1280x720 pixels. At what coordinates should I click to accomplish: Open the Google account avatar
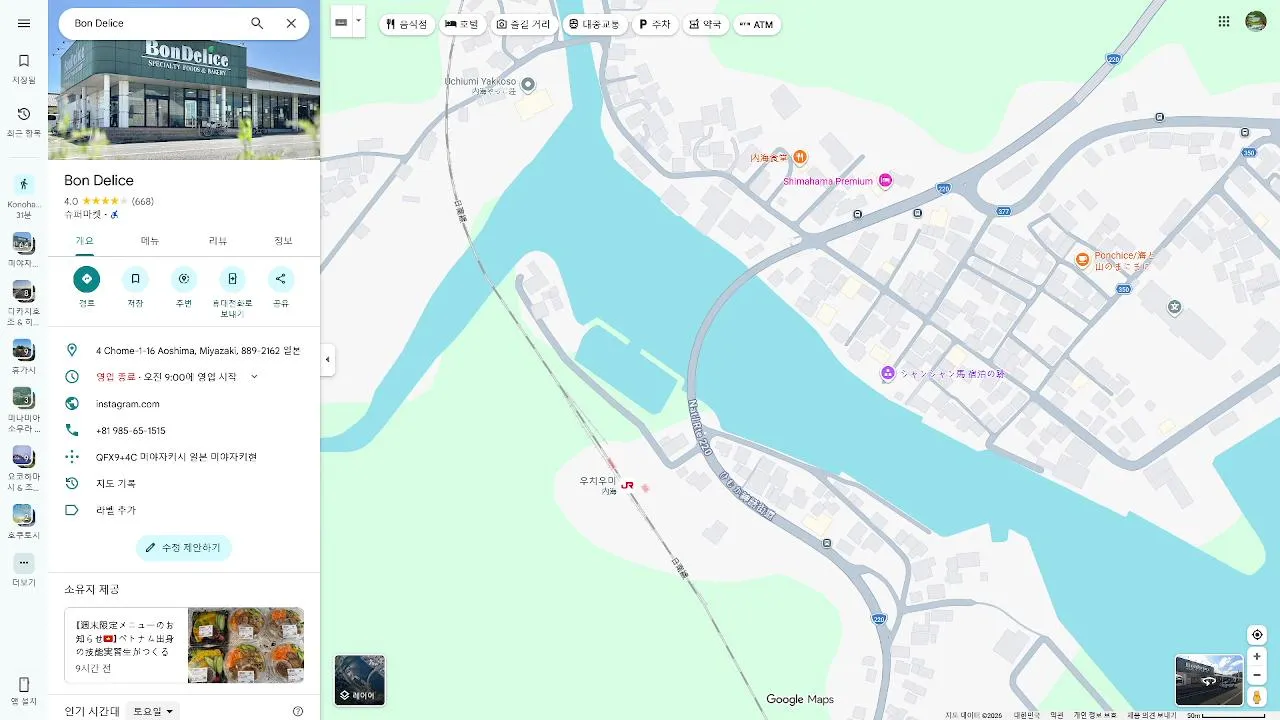(1256, 21)
